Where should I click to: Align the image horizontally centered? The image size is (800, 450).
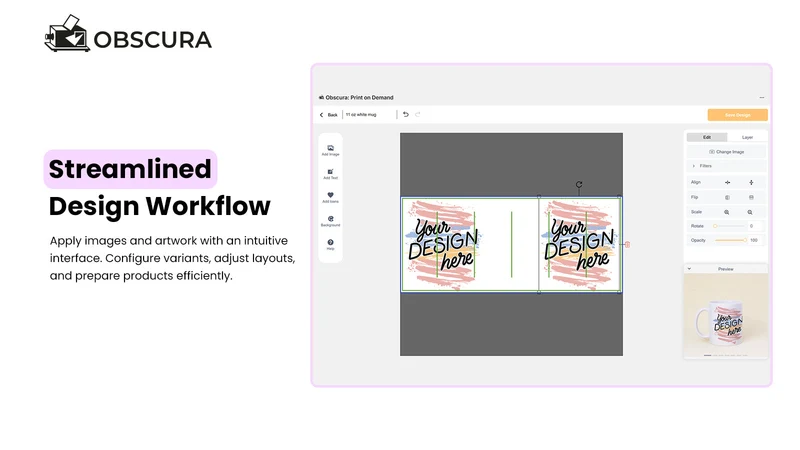pos(728,182)
